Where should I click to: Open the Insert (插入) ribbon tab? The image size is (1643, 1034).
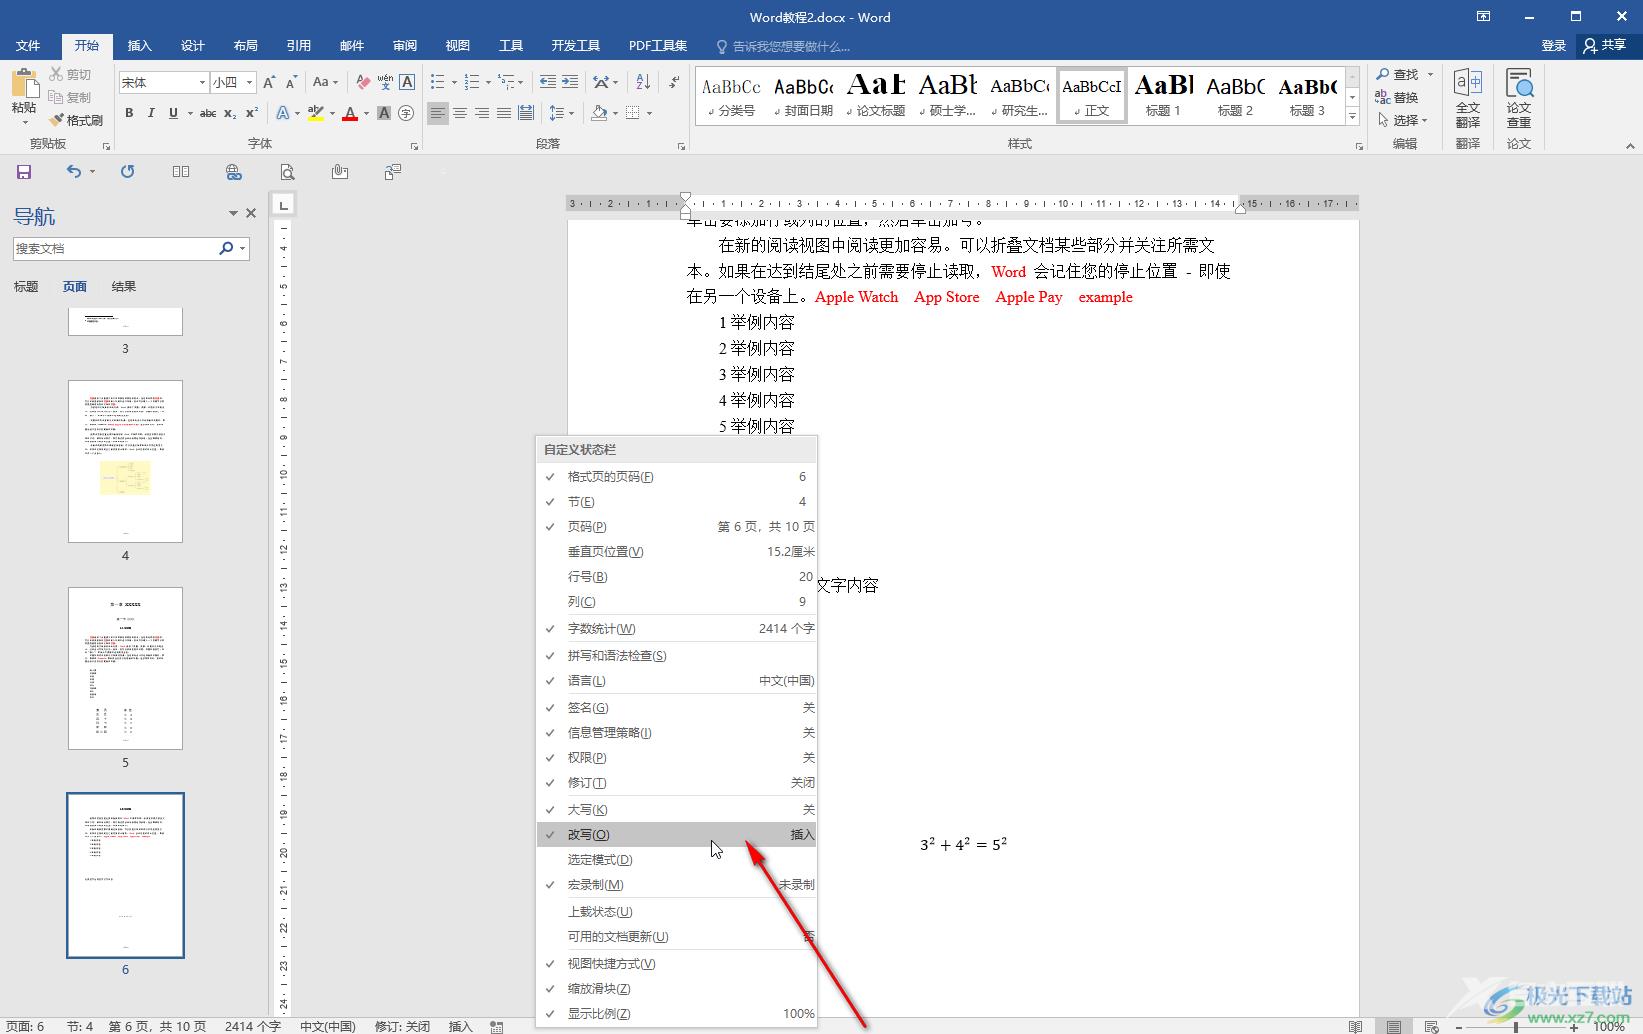(x=139, y=46)
